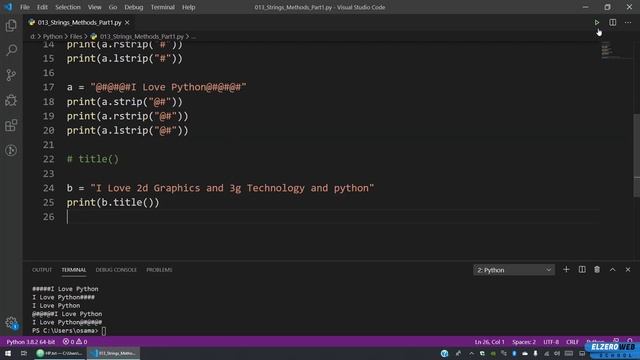The image size is (640, 360).
Task: Open Task View on the taskbar
Action: [x=24, y=353]
